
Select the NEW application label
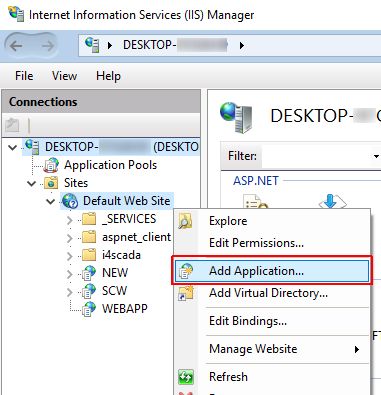(x=115, y=273)
